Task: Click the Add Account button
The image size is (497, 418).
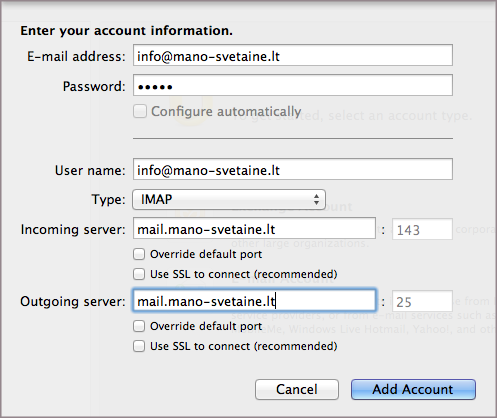Action: tap(413, 389)
